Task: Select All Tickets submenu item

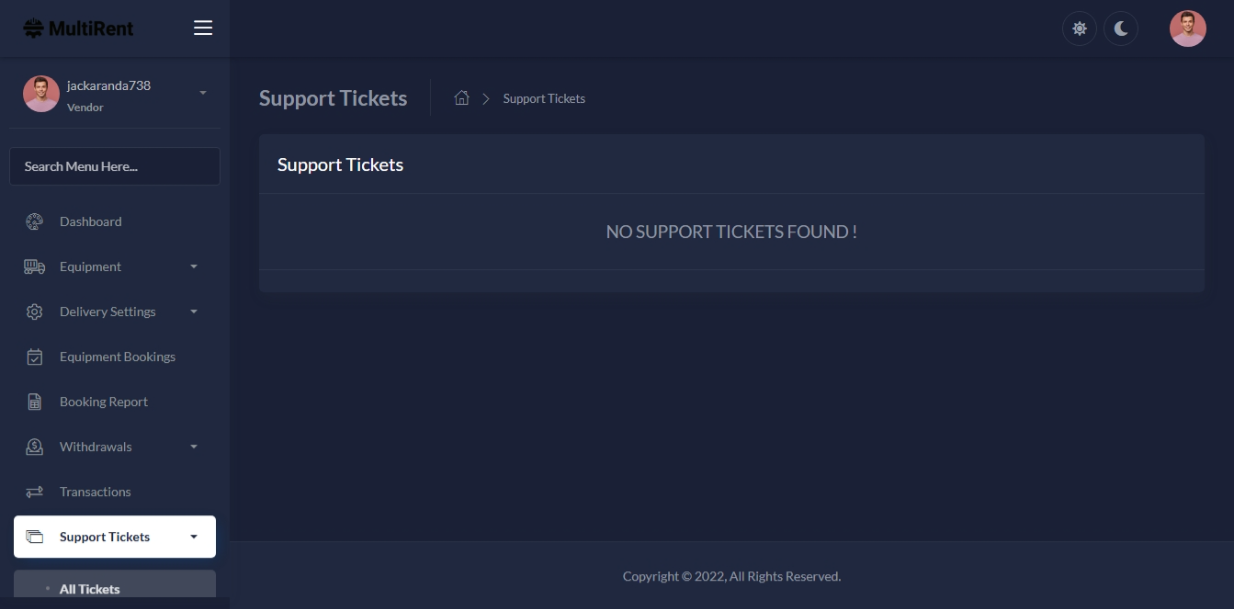Action: tap(90, 589)
